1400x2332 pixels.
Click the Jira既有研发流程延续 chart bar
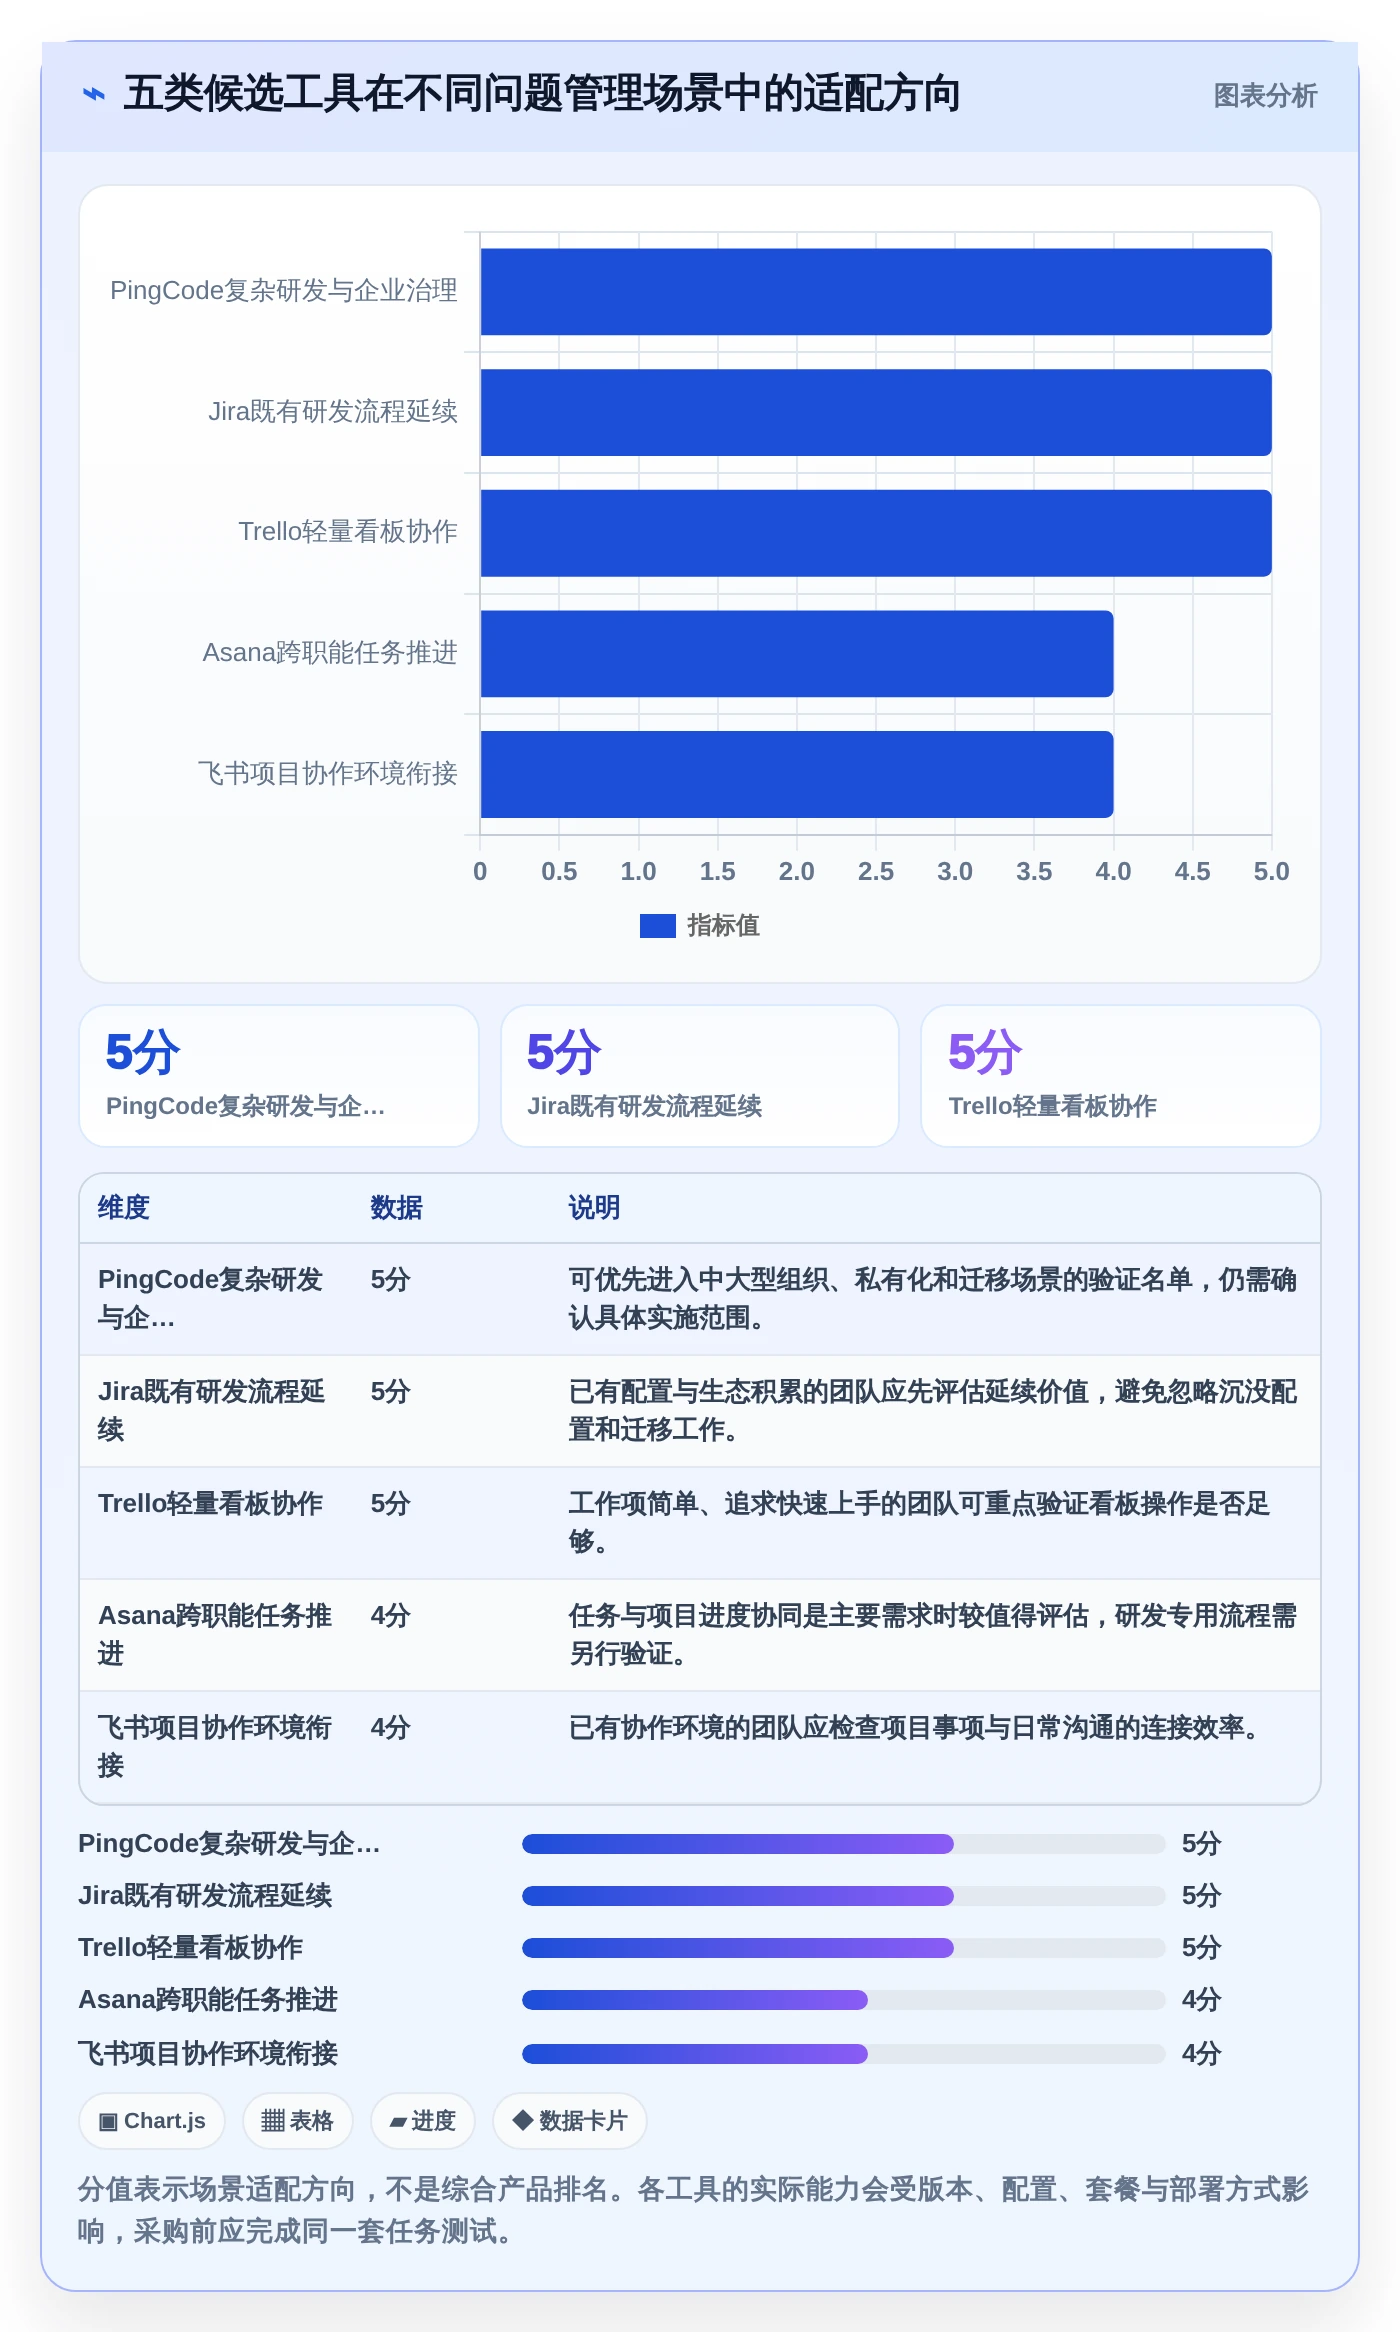(876, 412)
